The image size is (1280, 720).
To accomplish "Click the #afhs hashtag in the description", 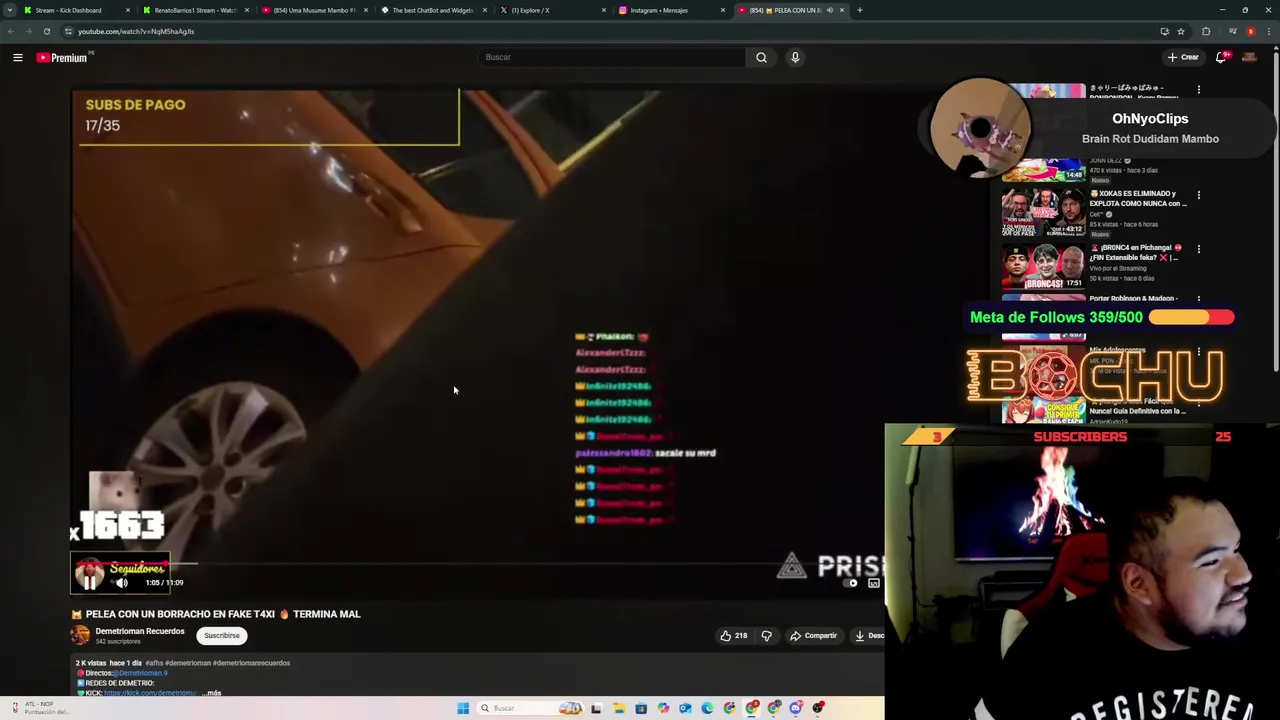I will [x=154, y=663].
